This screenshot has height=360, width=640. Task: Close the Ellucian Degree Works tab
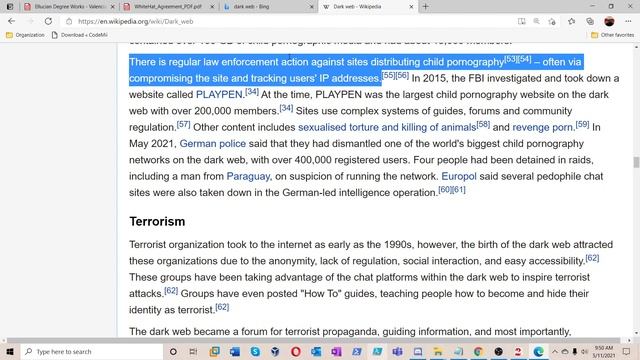coord(113,7)
